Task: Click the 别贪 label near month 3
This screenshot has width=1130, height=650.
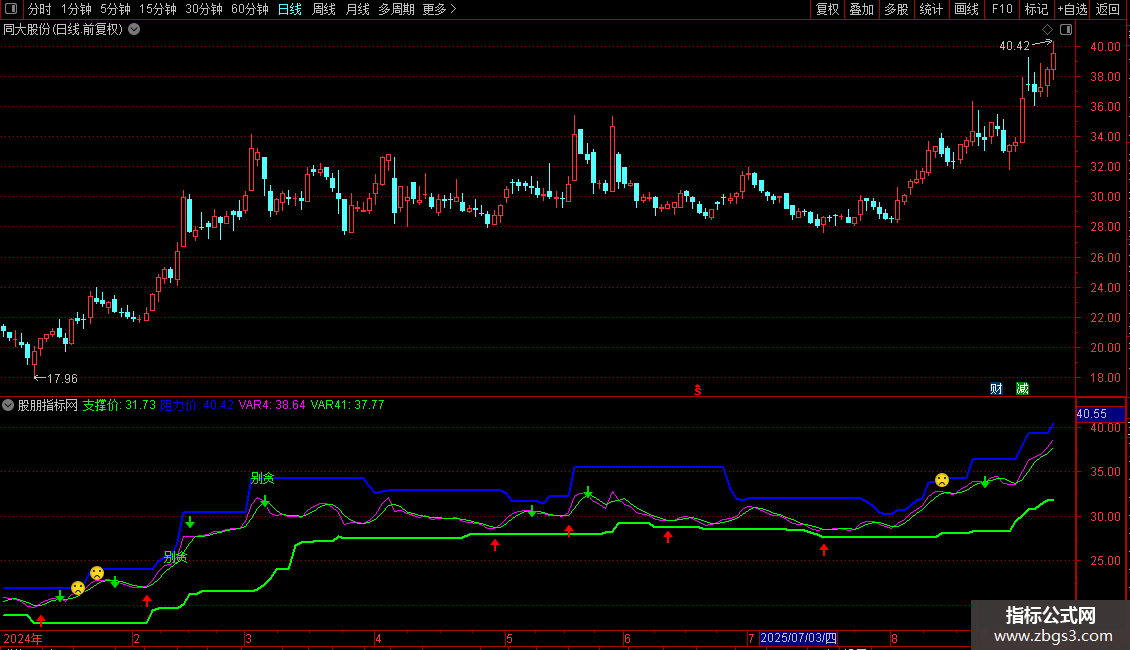Action: click(262, 478)
